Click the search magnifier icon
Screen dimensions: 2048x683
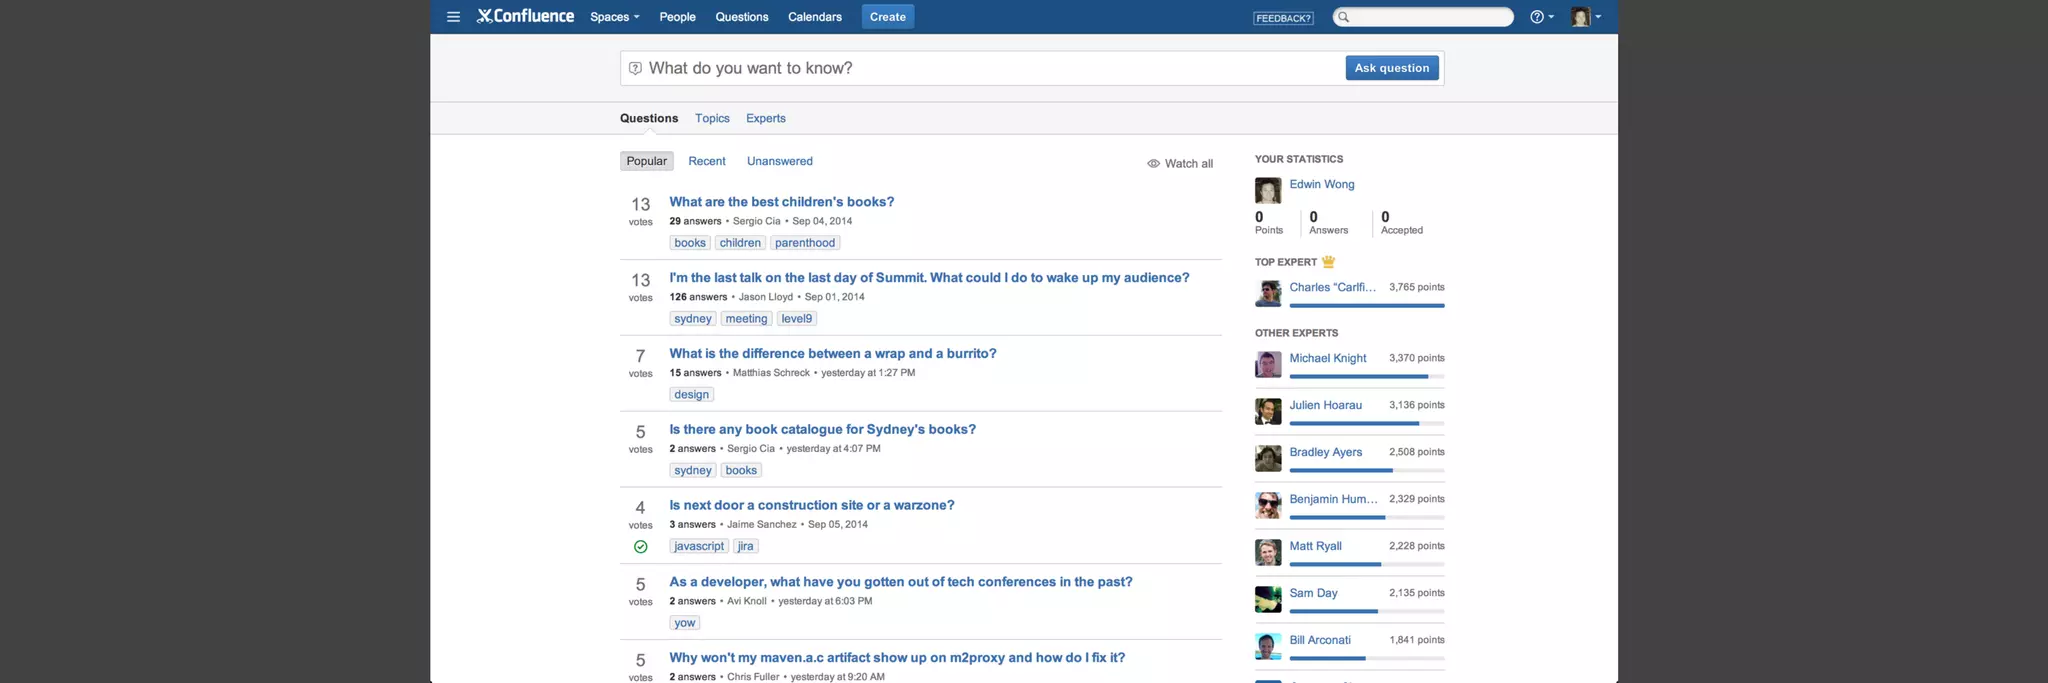tap(1344, 17)
